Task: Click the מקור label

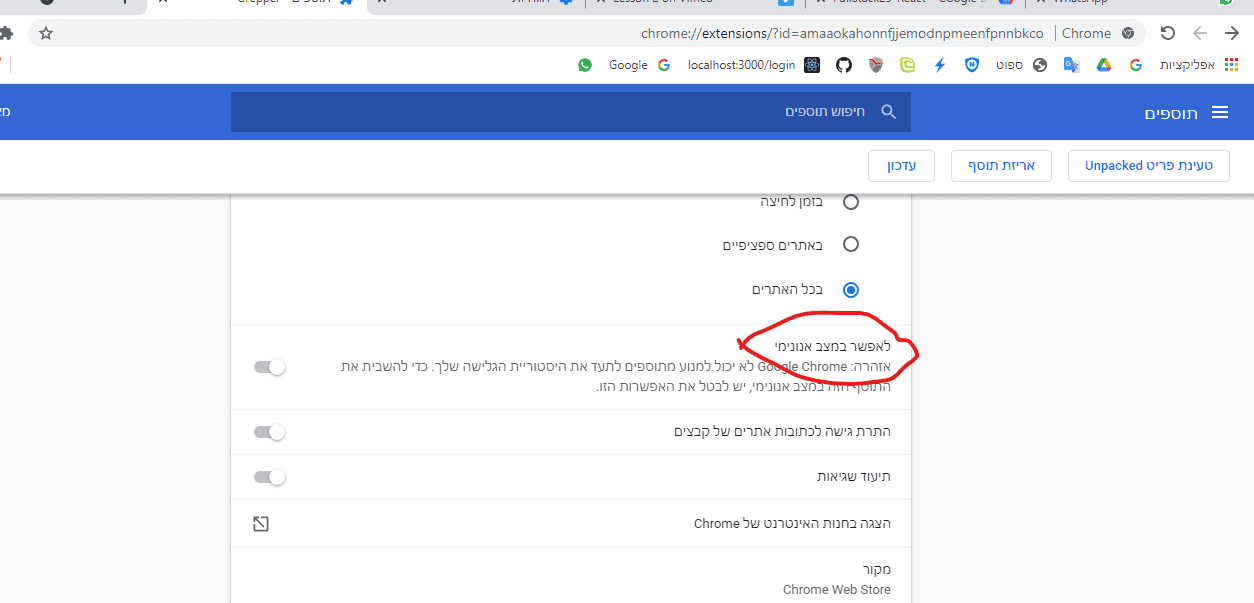Action: (877, 569)
